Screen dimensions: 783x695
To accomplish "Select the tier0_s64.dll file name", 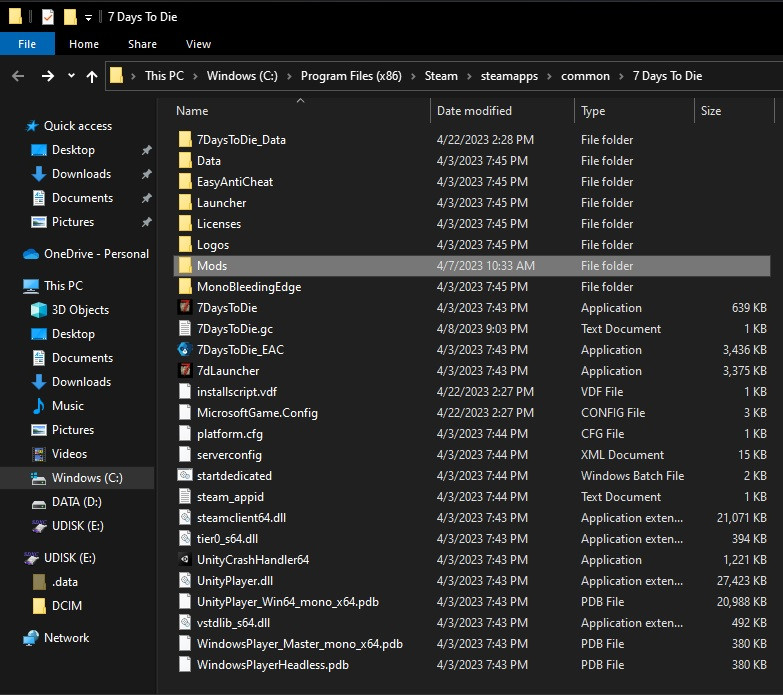I will coord(227,539).
